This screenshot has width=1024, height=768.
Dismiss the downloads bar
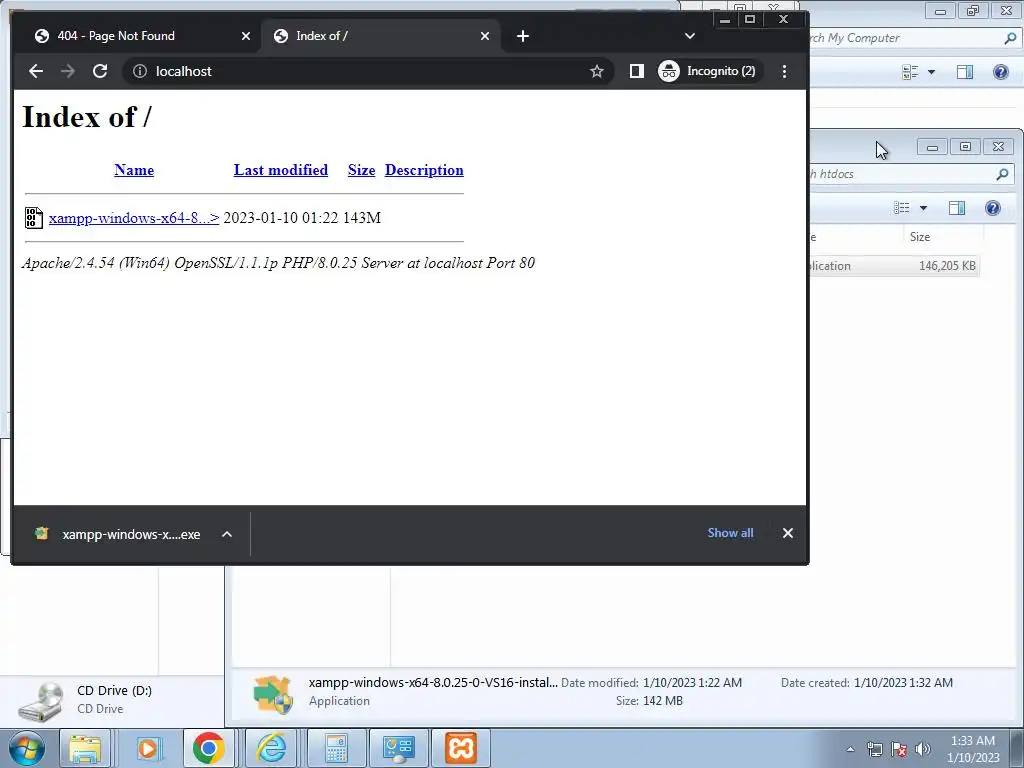(x=788, y=533)
